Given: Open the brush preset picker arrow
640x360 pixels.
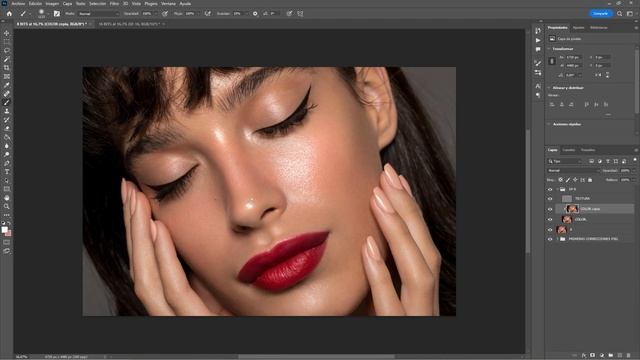Looking at the screenshot, I should [x=48, y=13].
